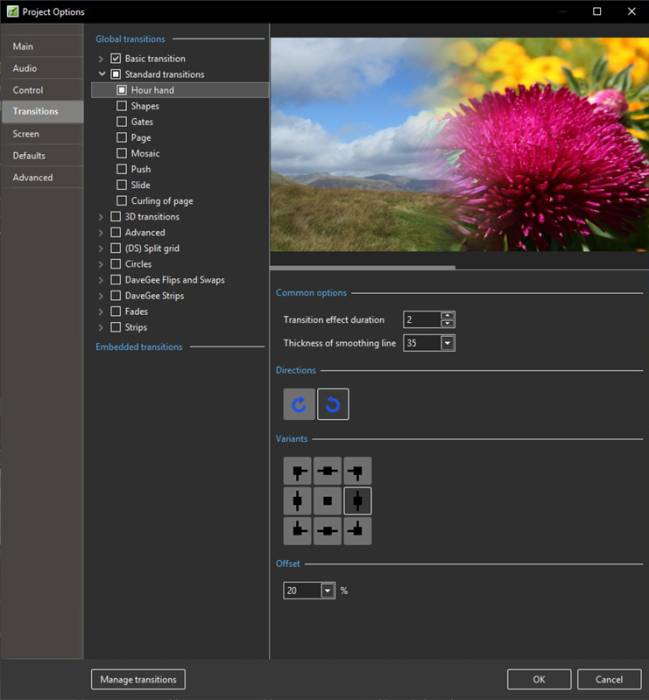Open the Thickness of smoothing line dropdown
This screenshot has width=649, height=700.
(x=448, y=343)
